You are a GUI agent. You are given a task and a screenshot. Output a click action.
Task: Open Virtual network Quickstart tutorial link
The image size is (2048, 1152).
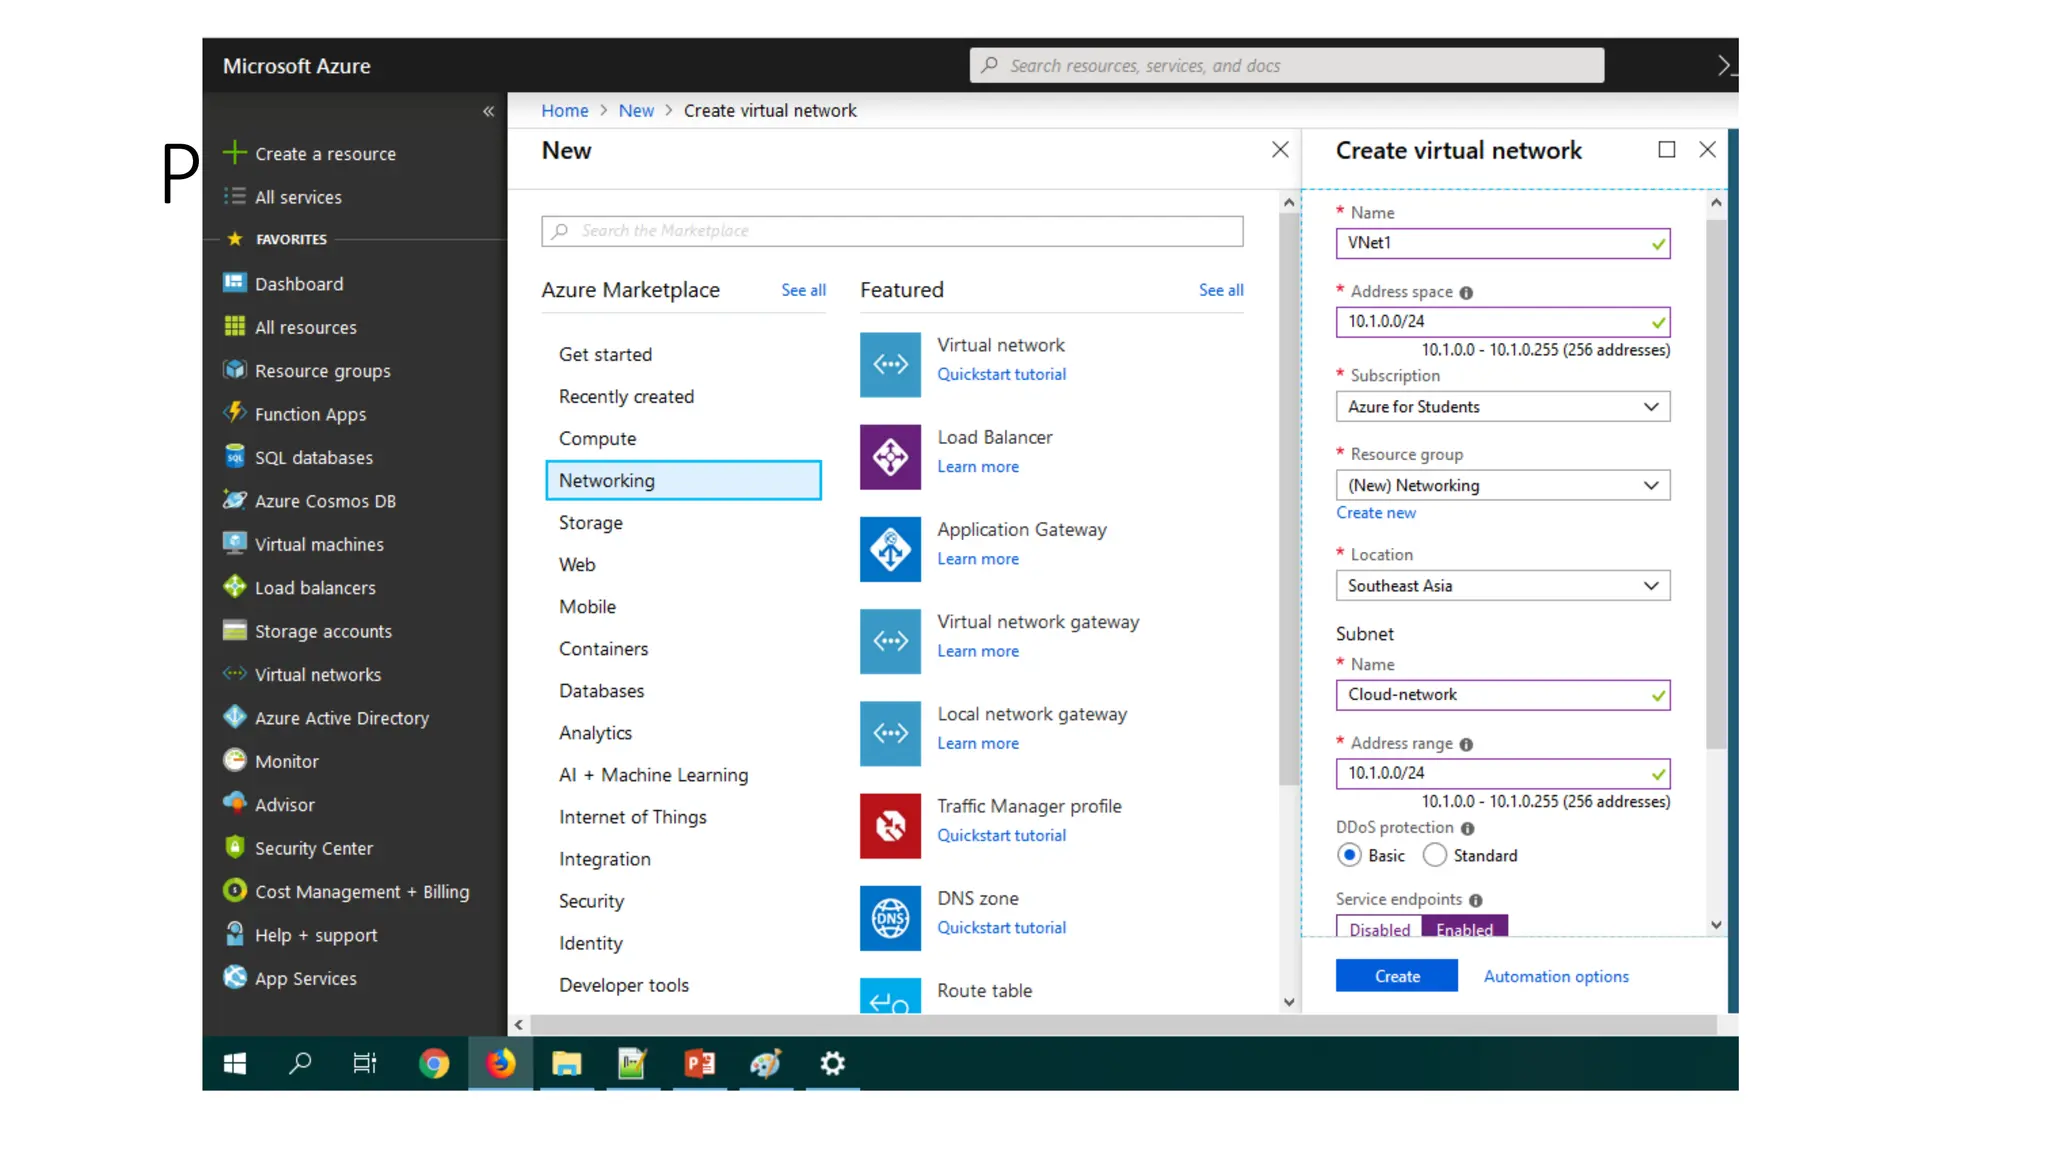pyautogui.click(x=1001, y=373)
